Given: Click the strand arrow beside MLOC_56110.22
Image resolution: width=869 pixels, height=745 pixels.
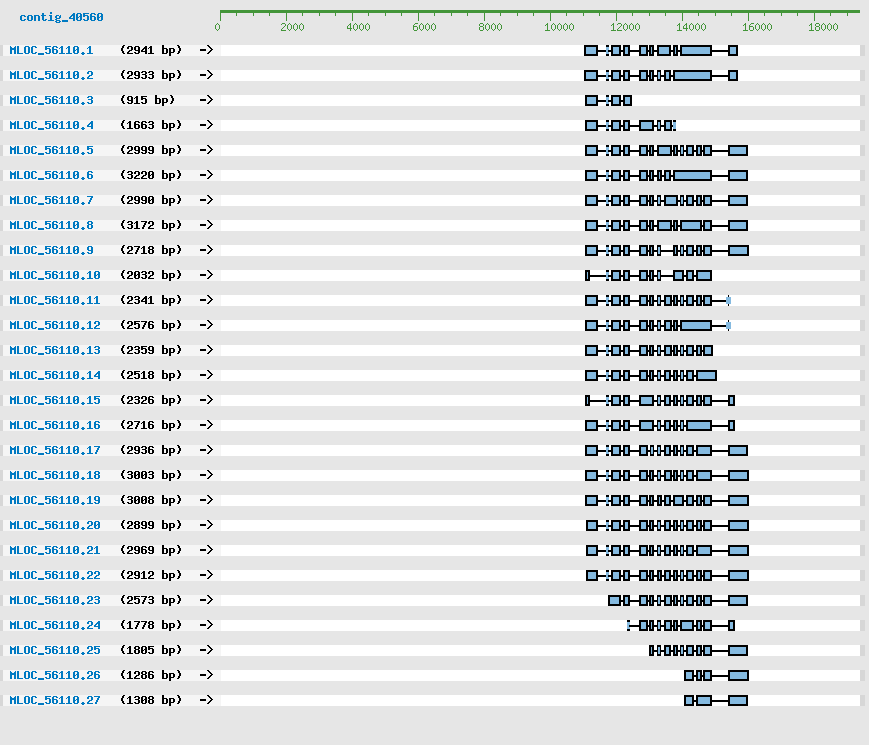Looking at the screenshot, I should point(206,575).
